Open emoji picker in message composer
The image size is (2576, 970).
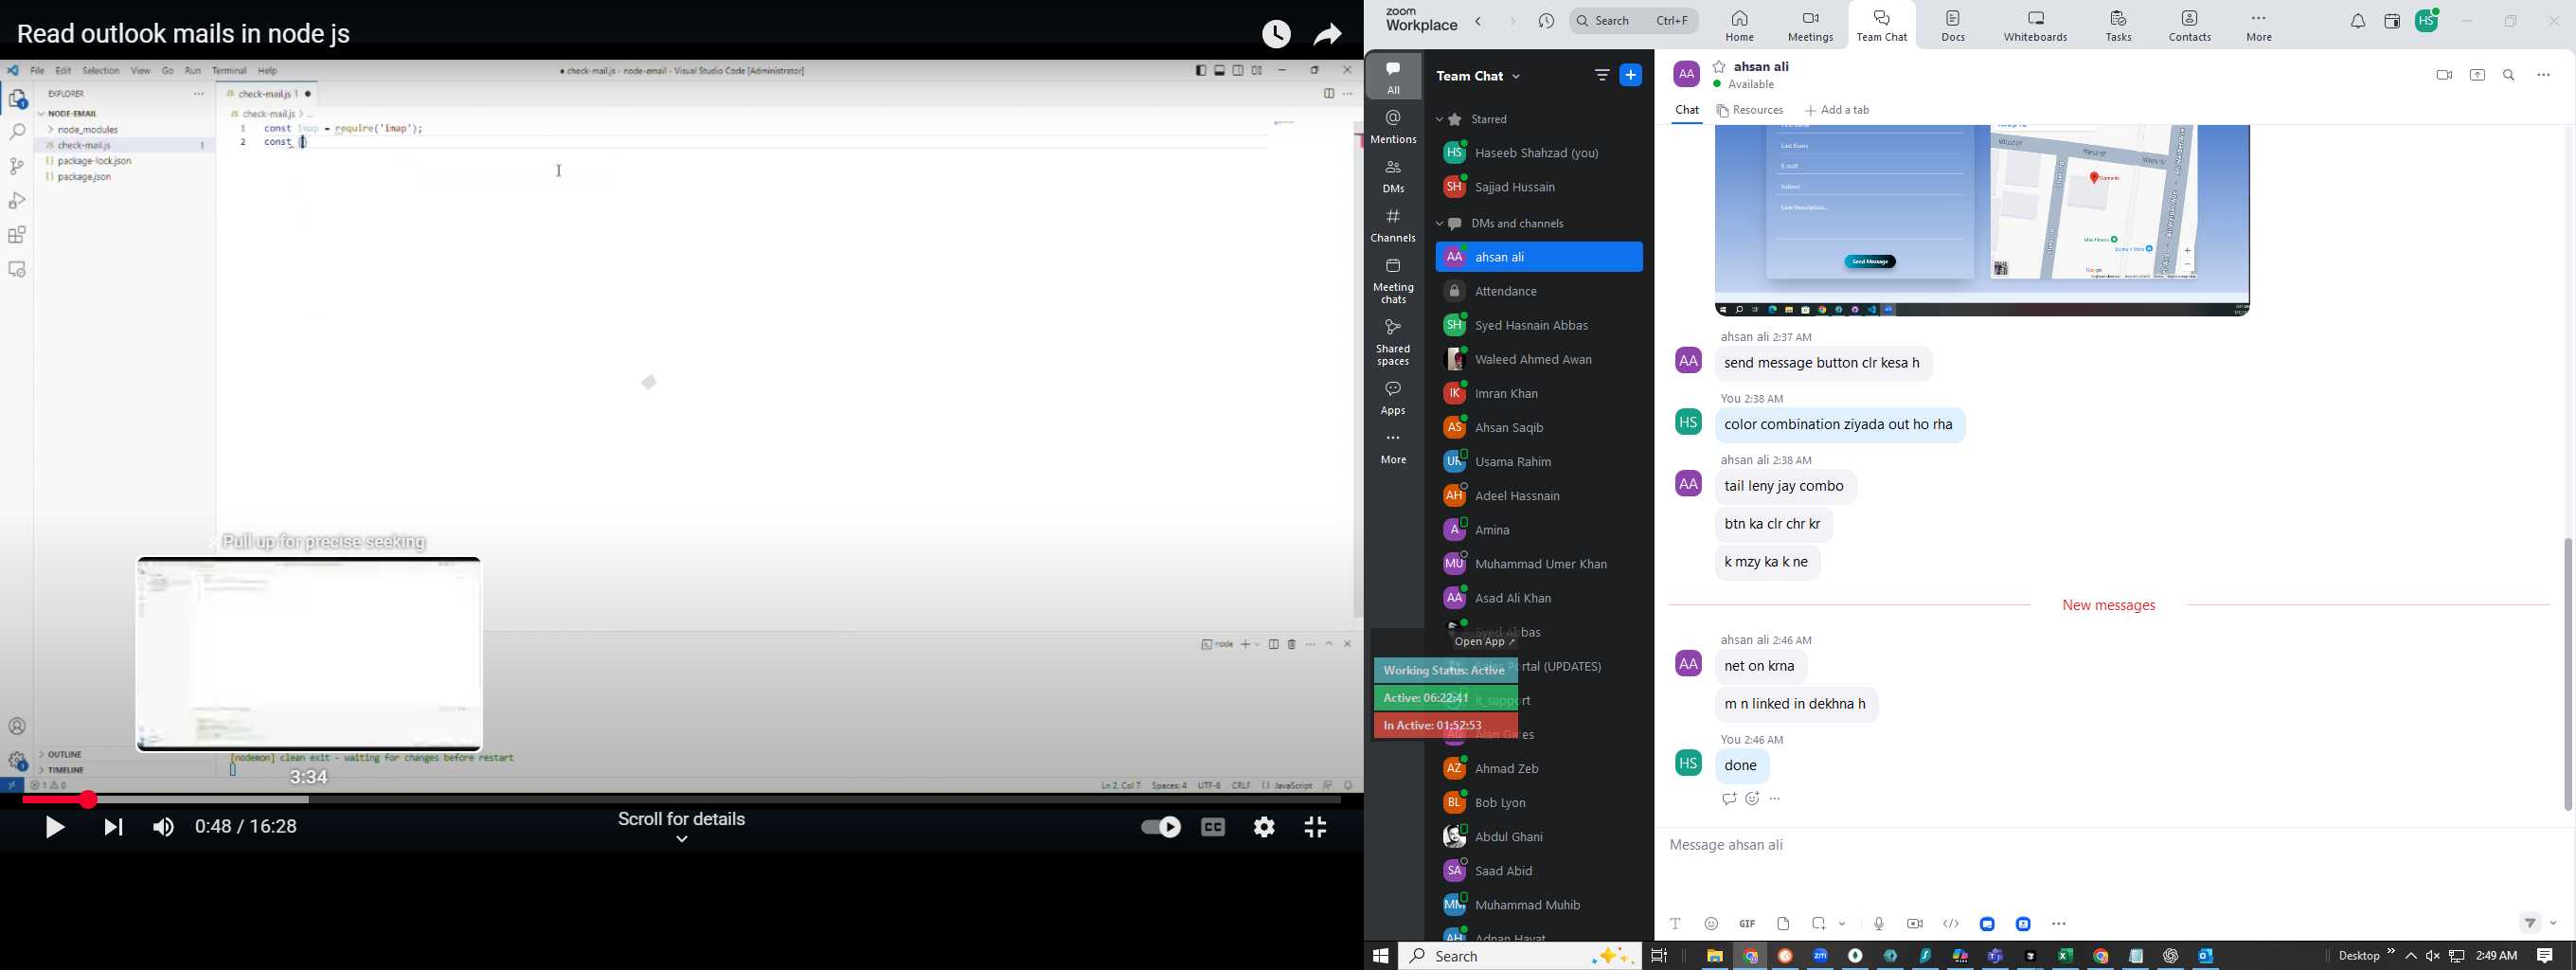pos(1712,923)
